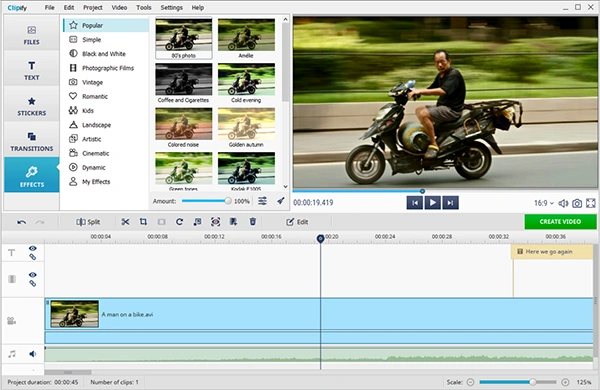
Task: Select the 'Here we go again' text clip
Action: [x=552, y=251]
